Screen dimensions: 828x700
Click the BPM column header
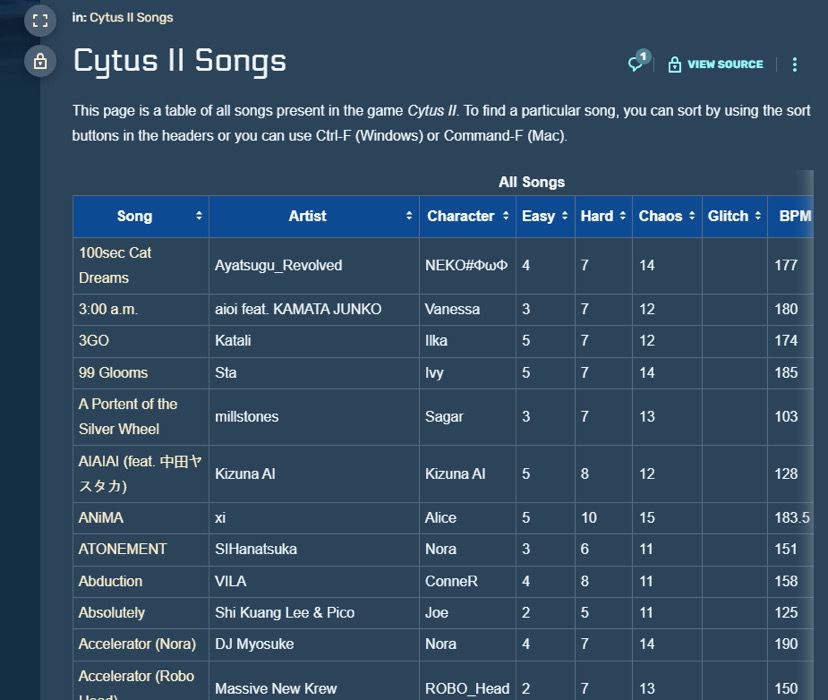pos(795,216)
